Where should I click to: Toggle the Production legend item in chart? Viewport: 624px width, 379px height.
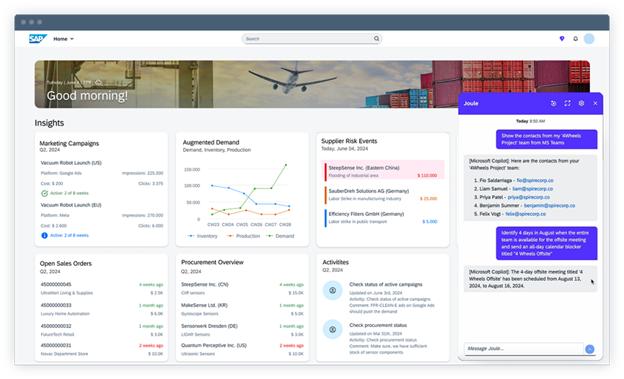click(244, 236)
